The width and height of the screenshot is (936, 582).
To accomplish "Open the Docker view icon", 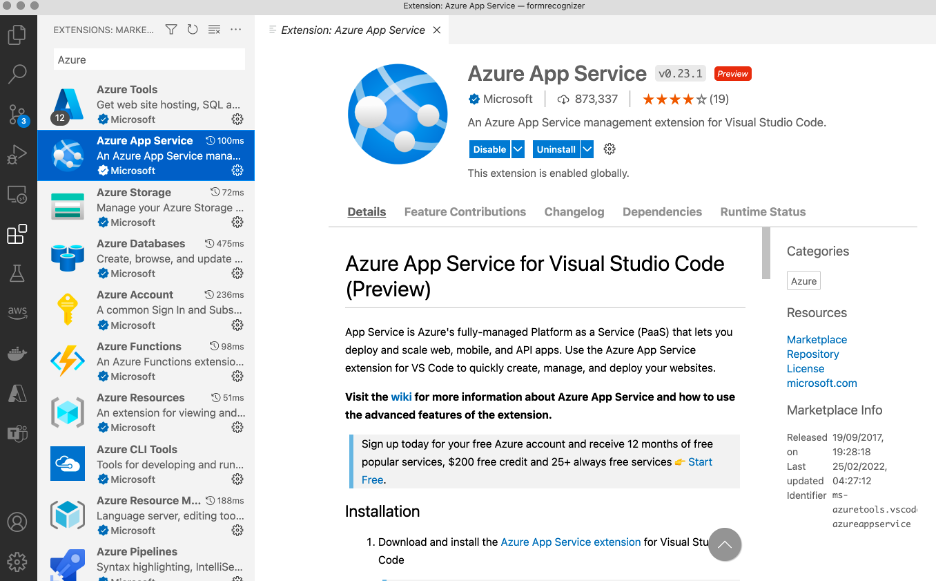I will [x=17, y=353].
